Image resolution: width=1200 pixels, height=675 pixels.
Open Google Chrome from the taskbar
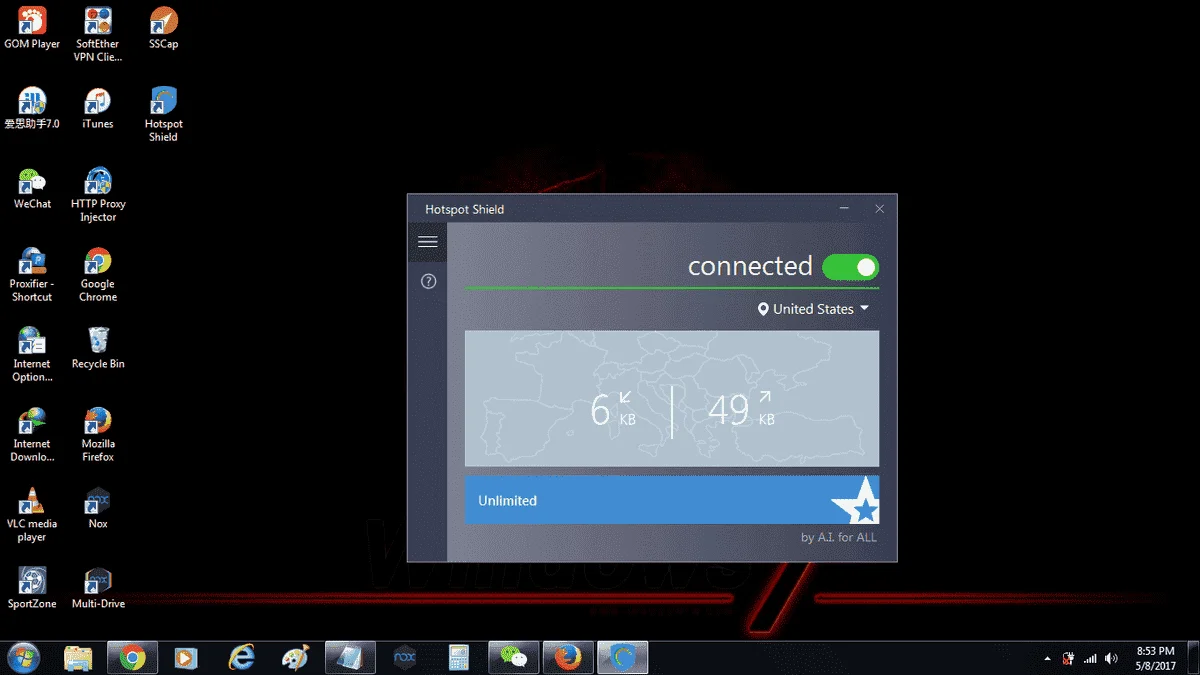click(x=132, y=657)
